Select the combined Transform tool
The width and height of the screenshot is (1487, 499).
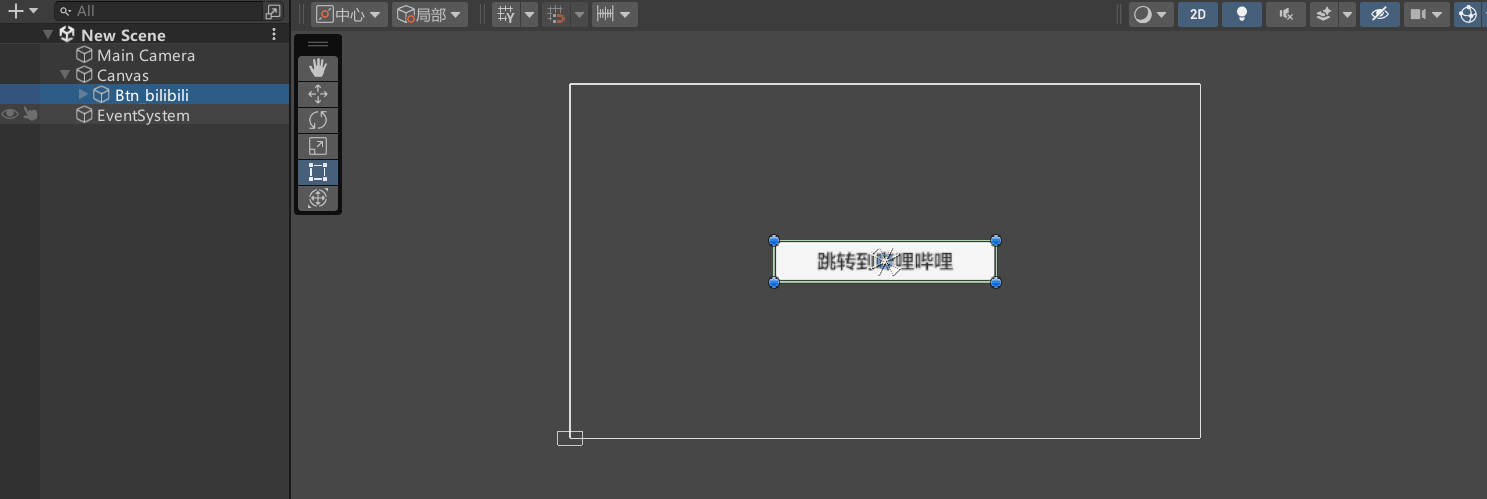pyautogui.click(x=318, y=198)
